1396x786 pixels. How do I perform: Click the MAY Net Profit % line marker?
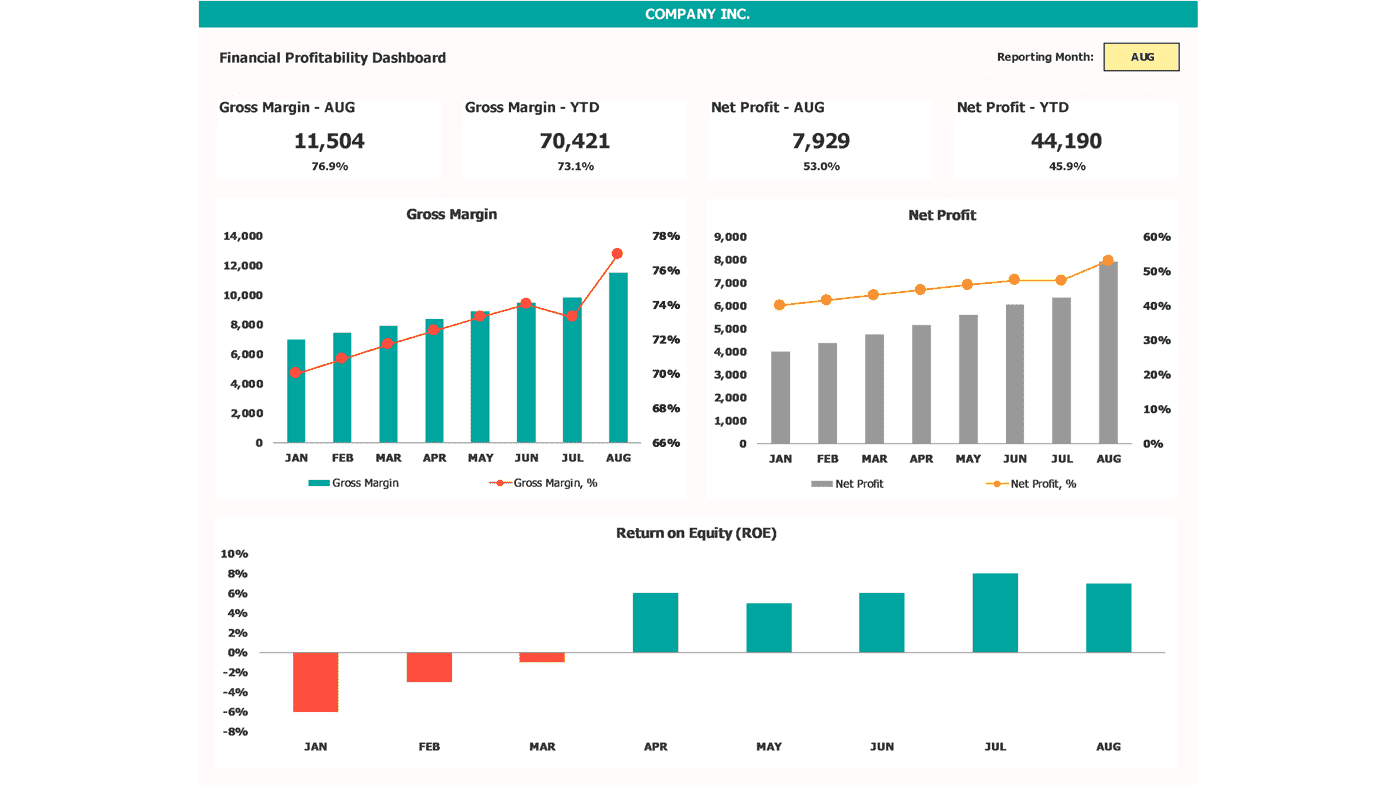coord(967,285)
